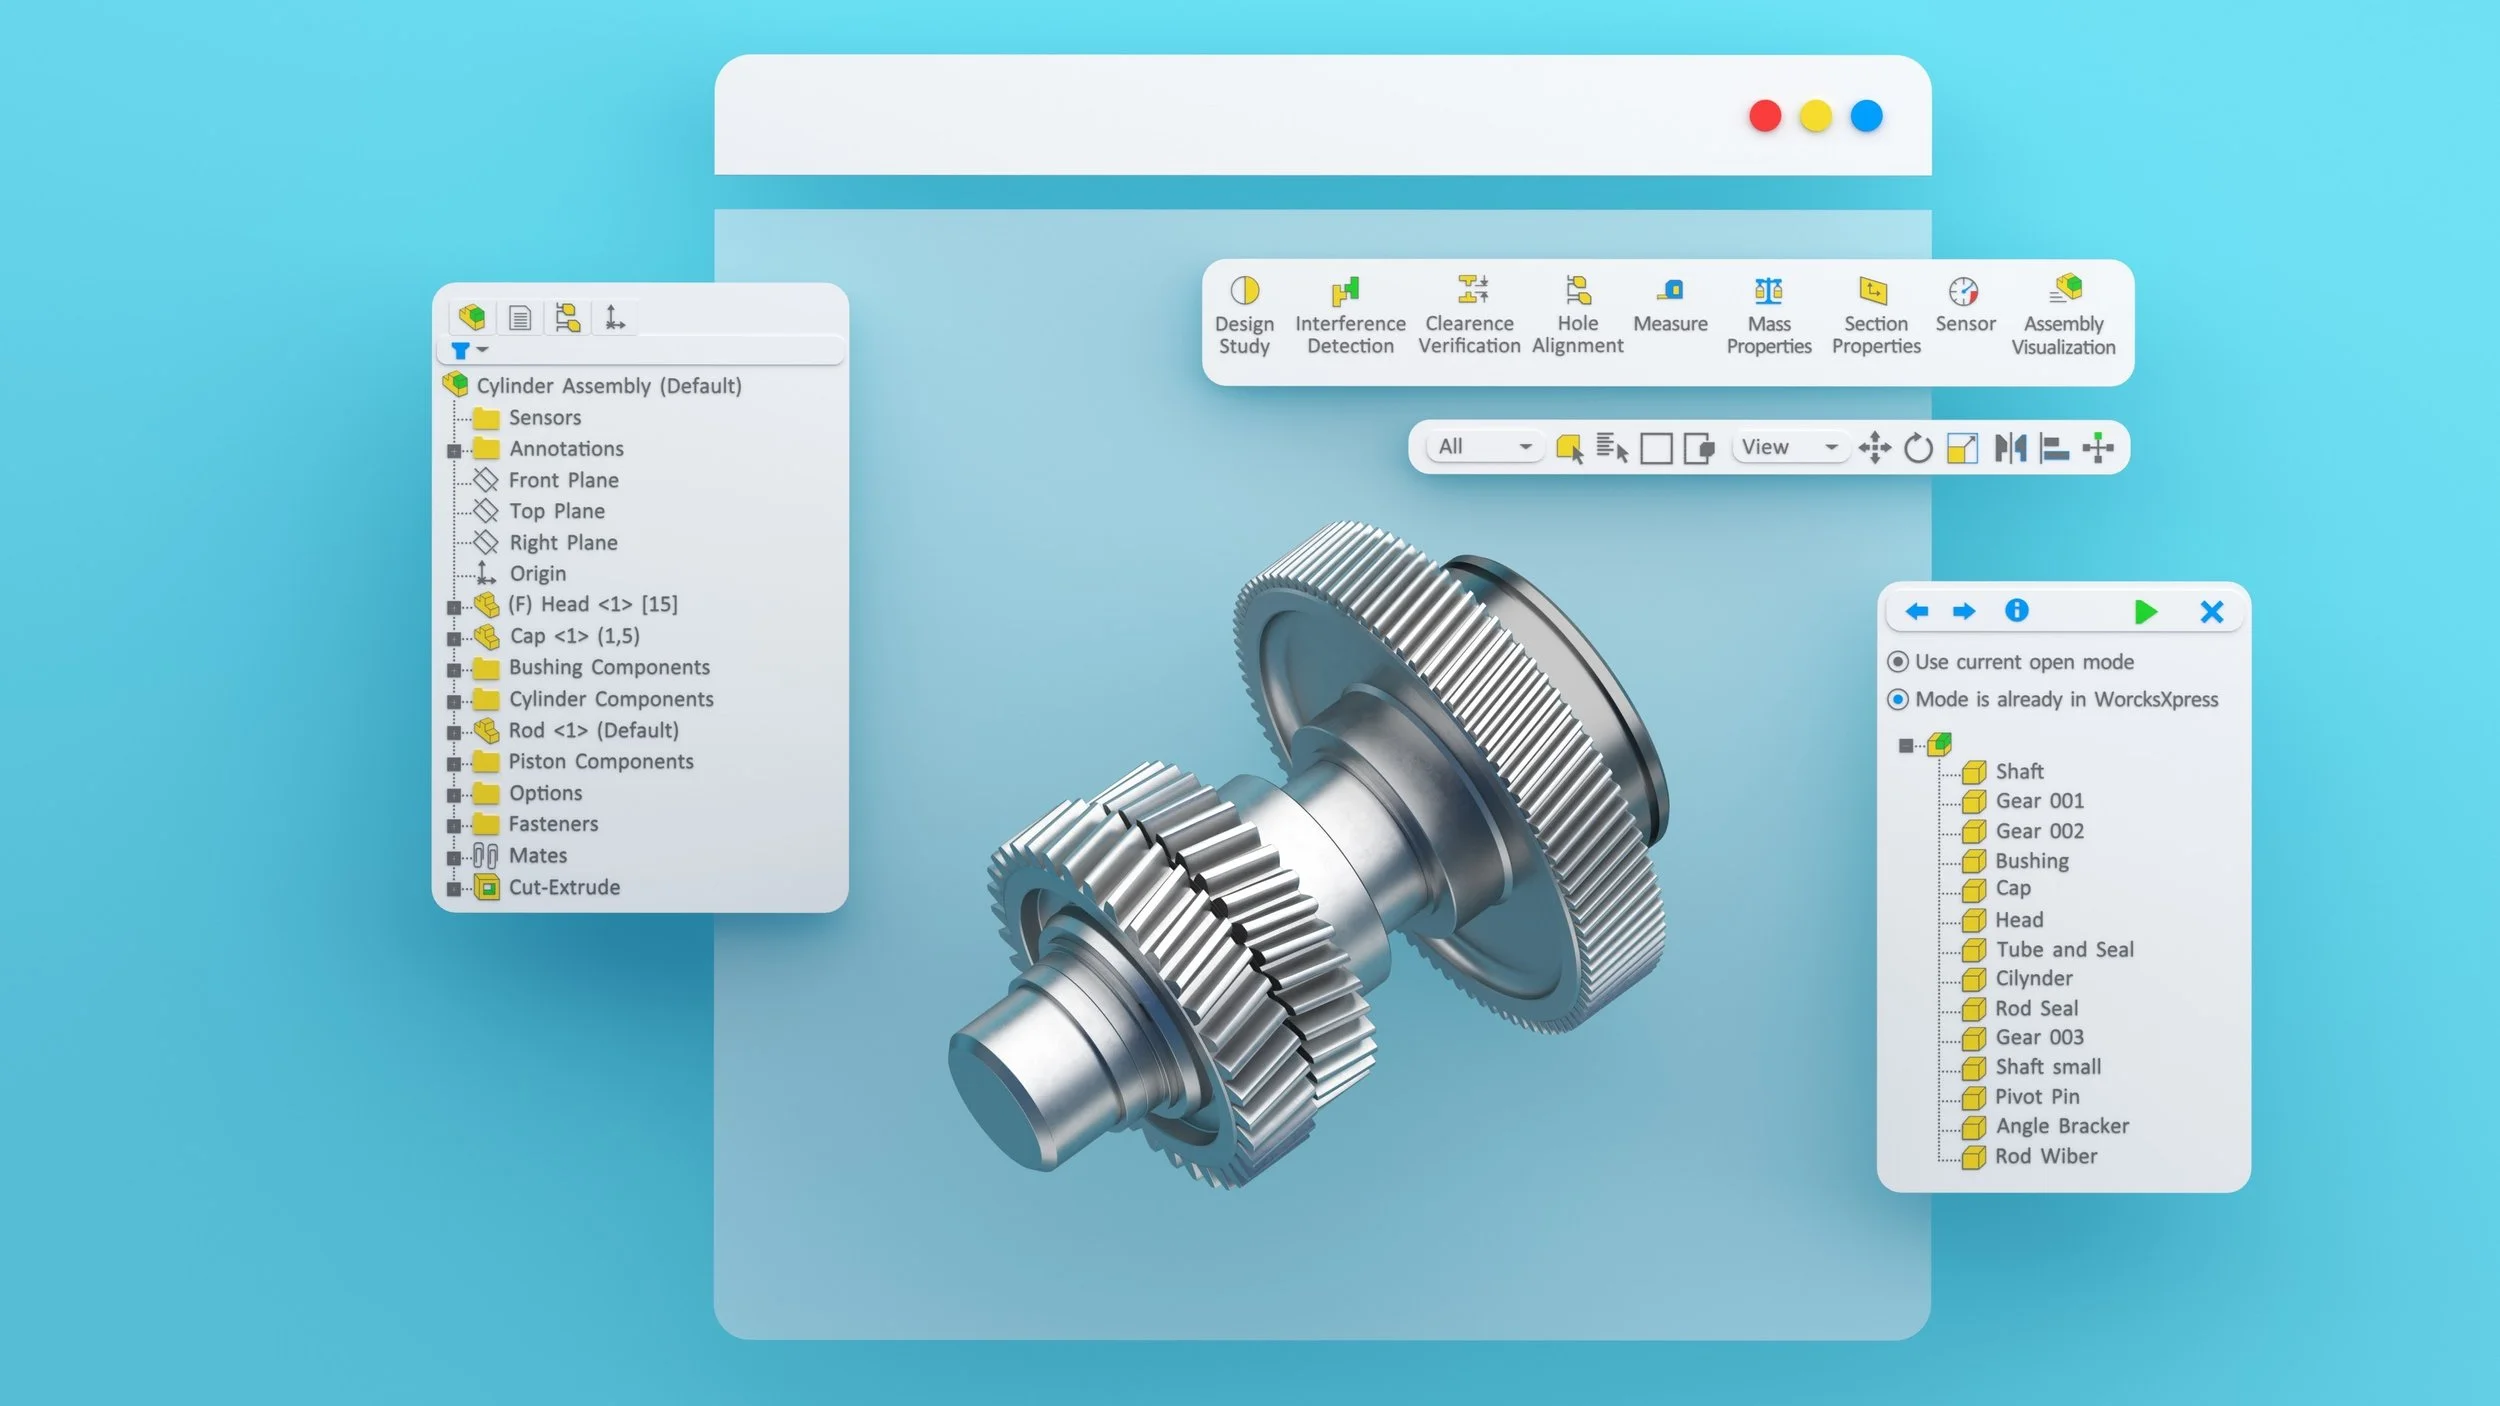
Task: Click the Mates item in the tree
Action: tap(537, 856)
